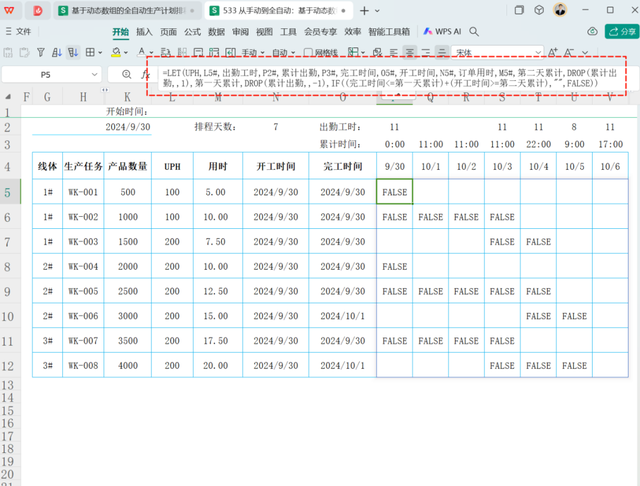Add a new document tab with plus
This screenshot has height=486, width=640.
tap(364, 11)
